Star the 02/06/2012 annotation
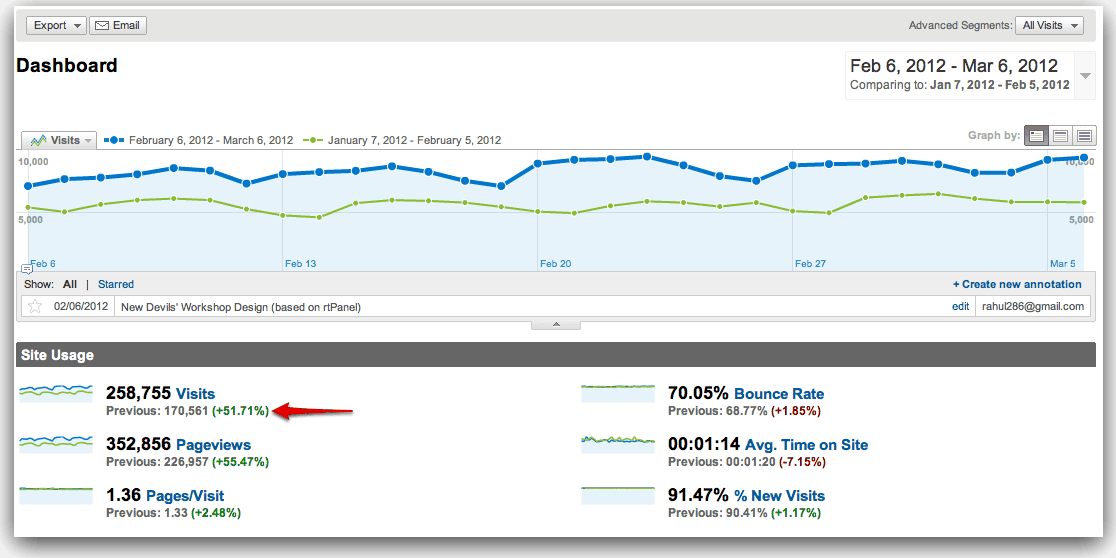 35,307
